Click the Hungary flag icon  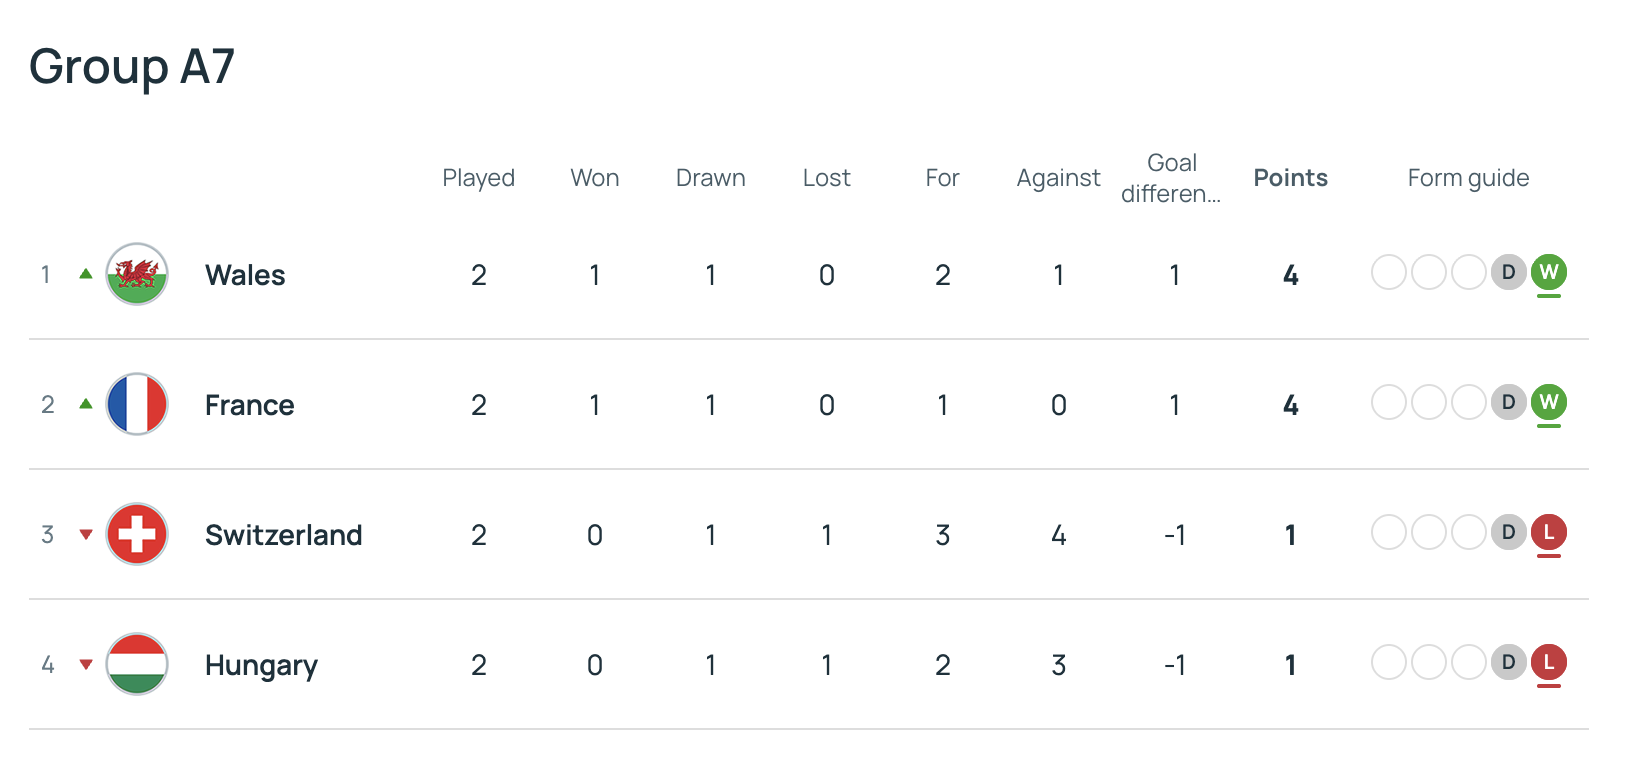137,664
